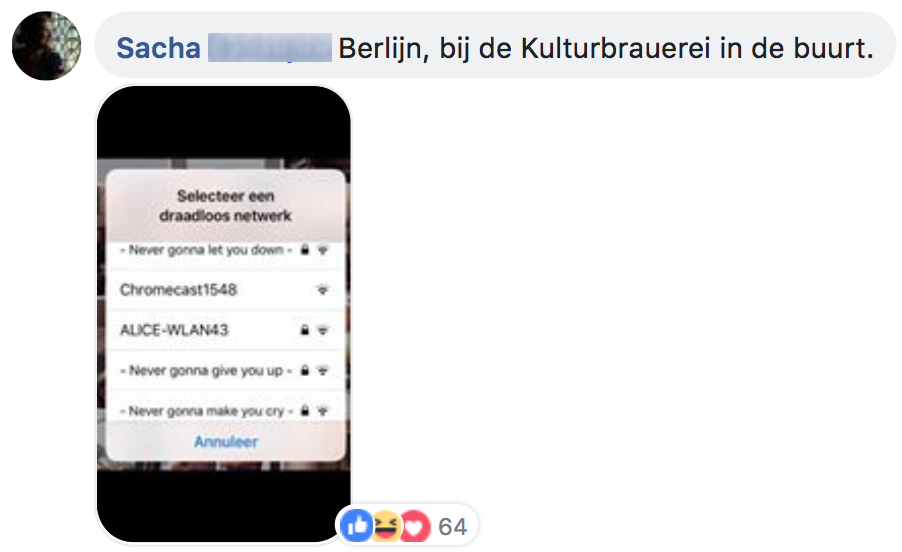Click the WiFi signal icon beside Chromecast1548
The width and height of the screenshot is (902, 552).
click(323, 290)
